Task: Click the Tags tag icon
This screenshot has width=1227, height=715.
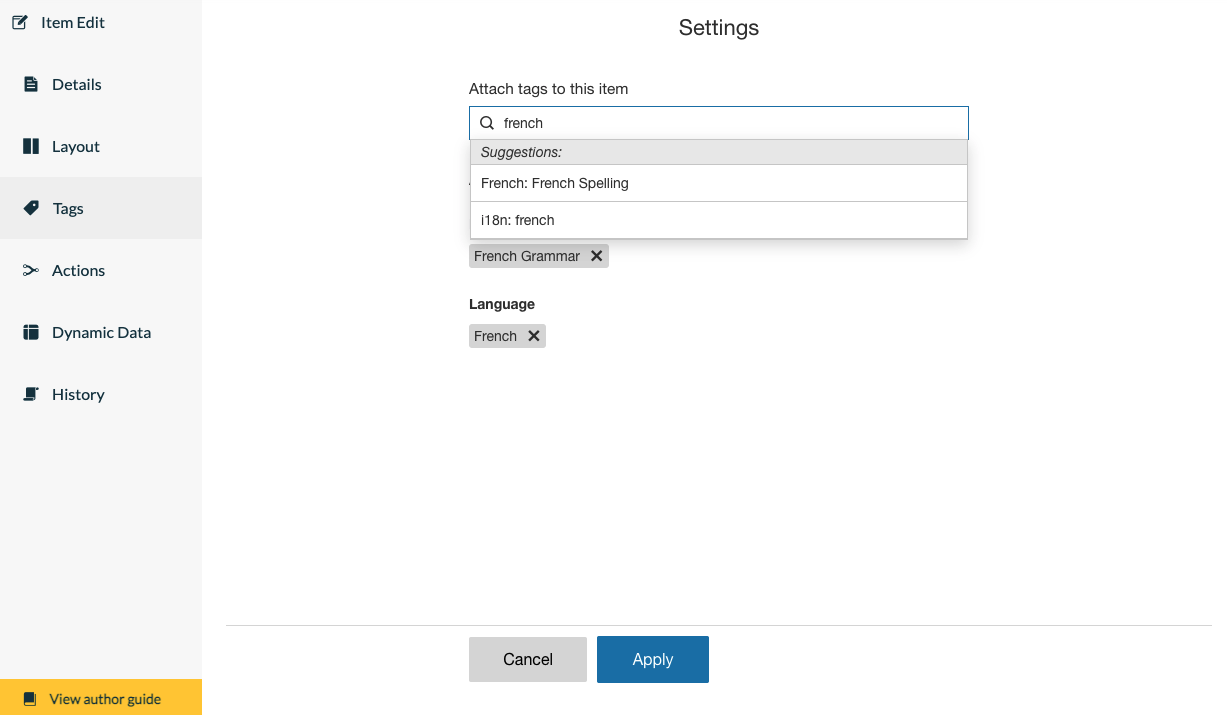Action: [x=31, y=208]
